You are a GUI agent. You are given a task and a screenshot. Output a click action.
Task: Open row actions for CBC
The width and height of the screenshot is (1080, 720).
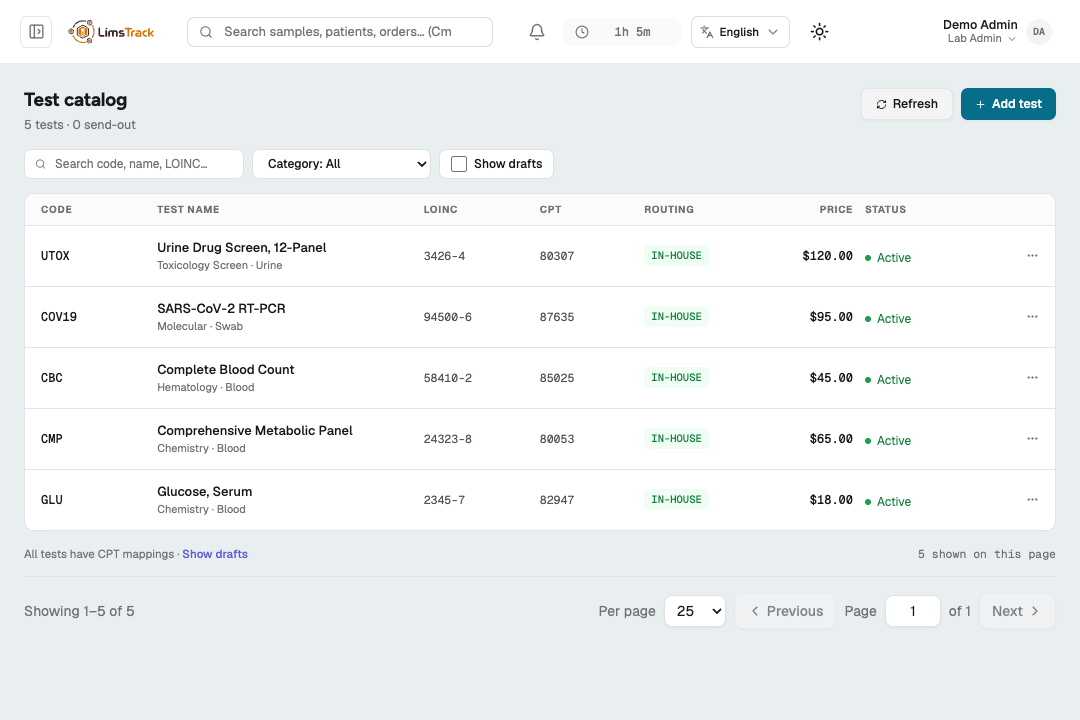pyautogui.click(x=1032, y=378)
